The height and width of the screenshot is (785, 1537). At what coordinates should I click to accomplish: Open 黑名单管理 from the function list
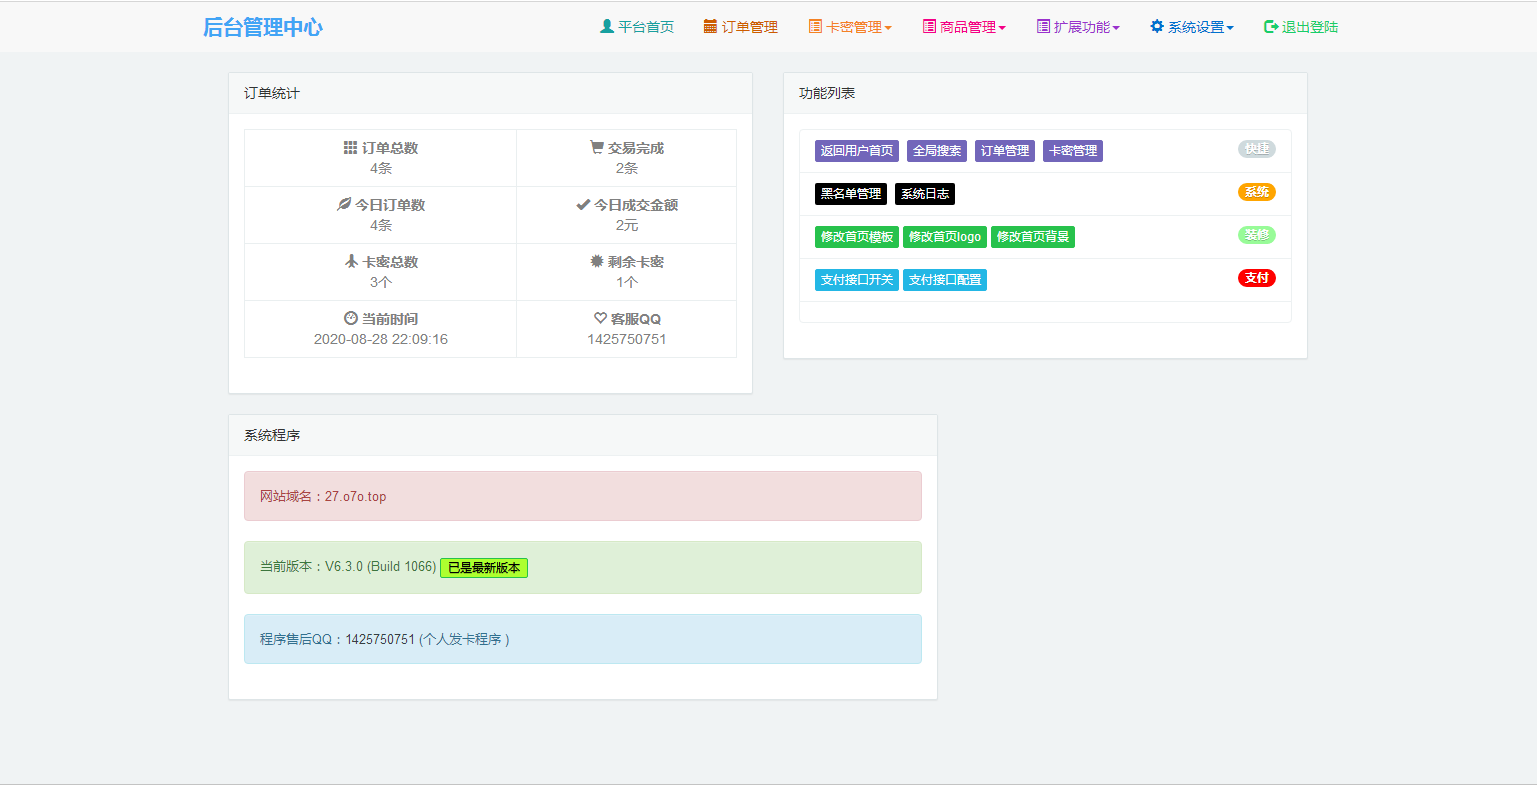[851, 194]
